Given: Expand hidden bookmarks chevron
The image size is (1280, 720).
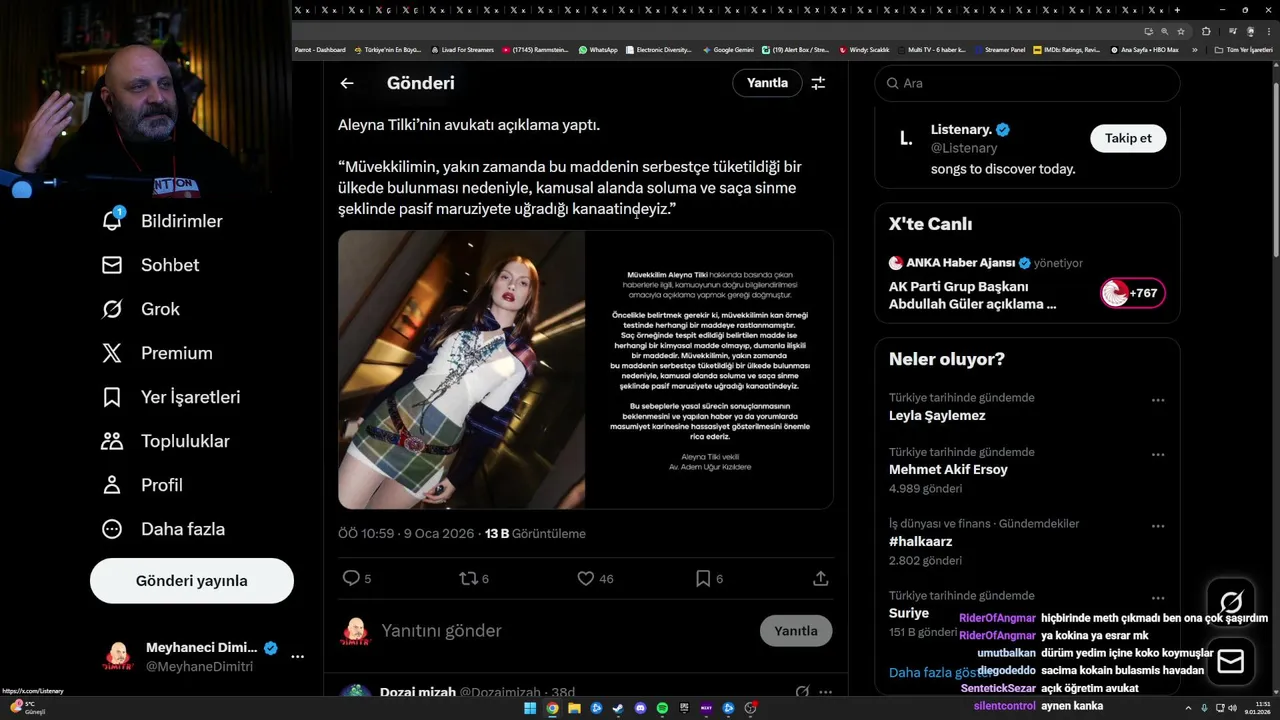Looking at the screenshot, I should click(1194, 49).
